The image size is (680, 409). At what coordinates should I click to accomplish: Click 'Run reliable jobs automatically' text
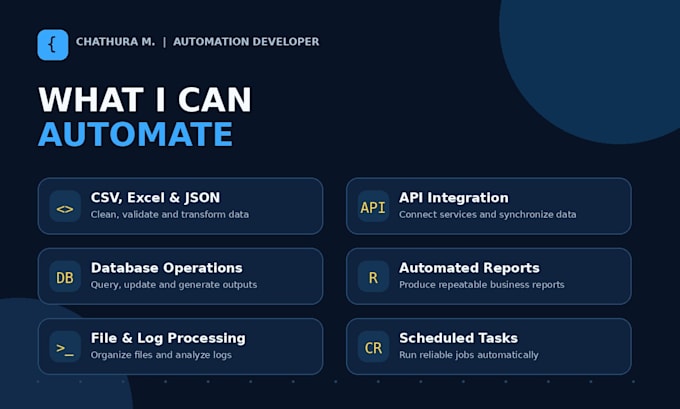point(468,355)
